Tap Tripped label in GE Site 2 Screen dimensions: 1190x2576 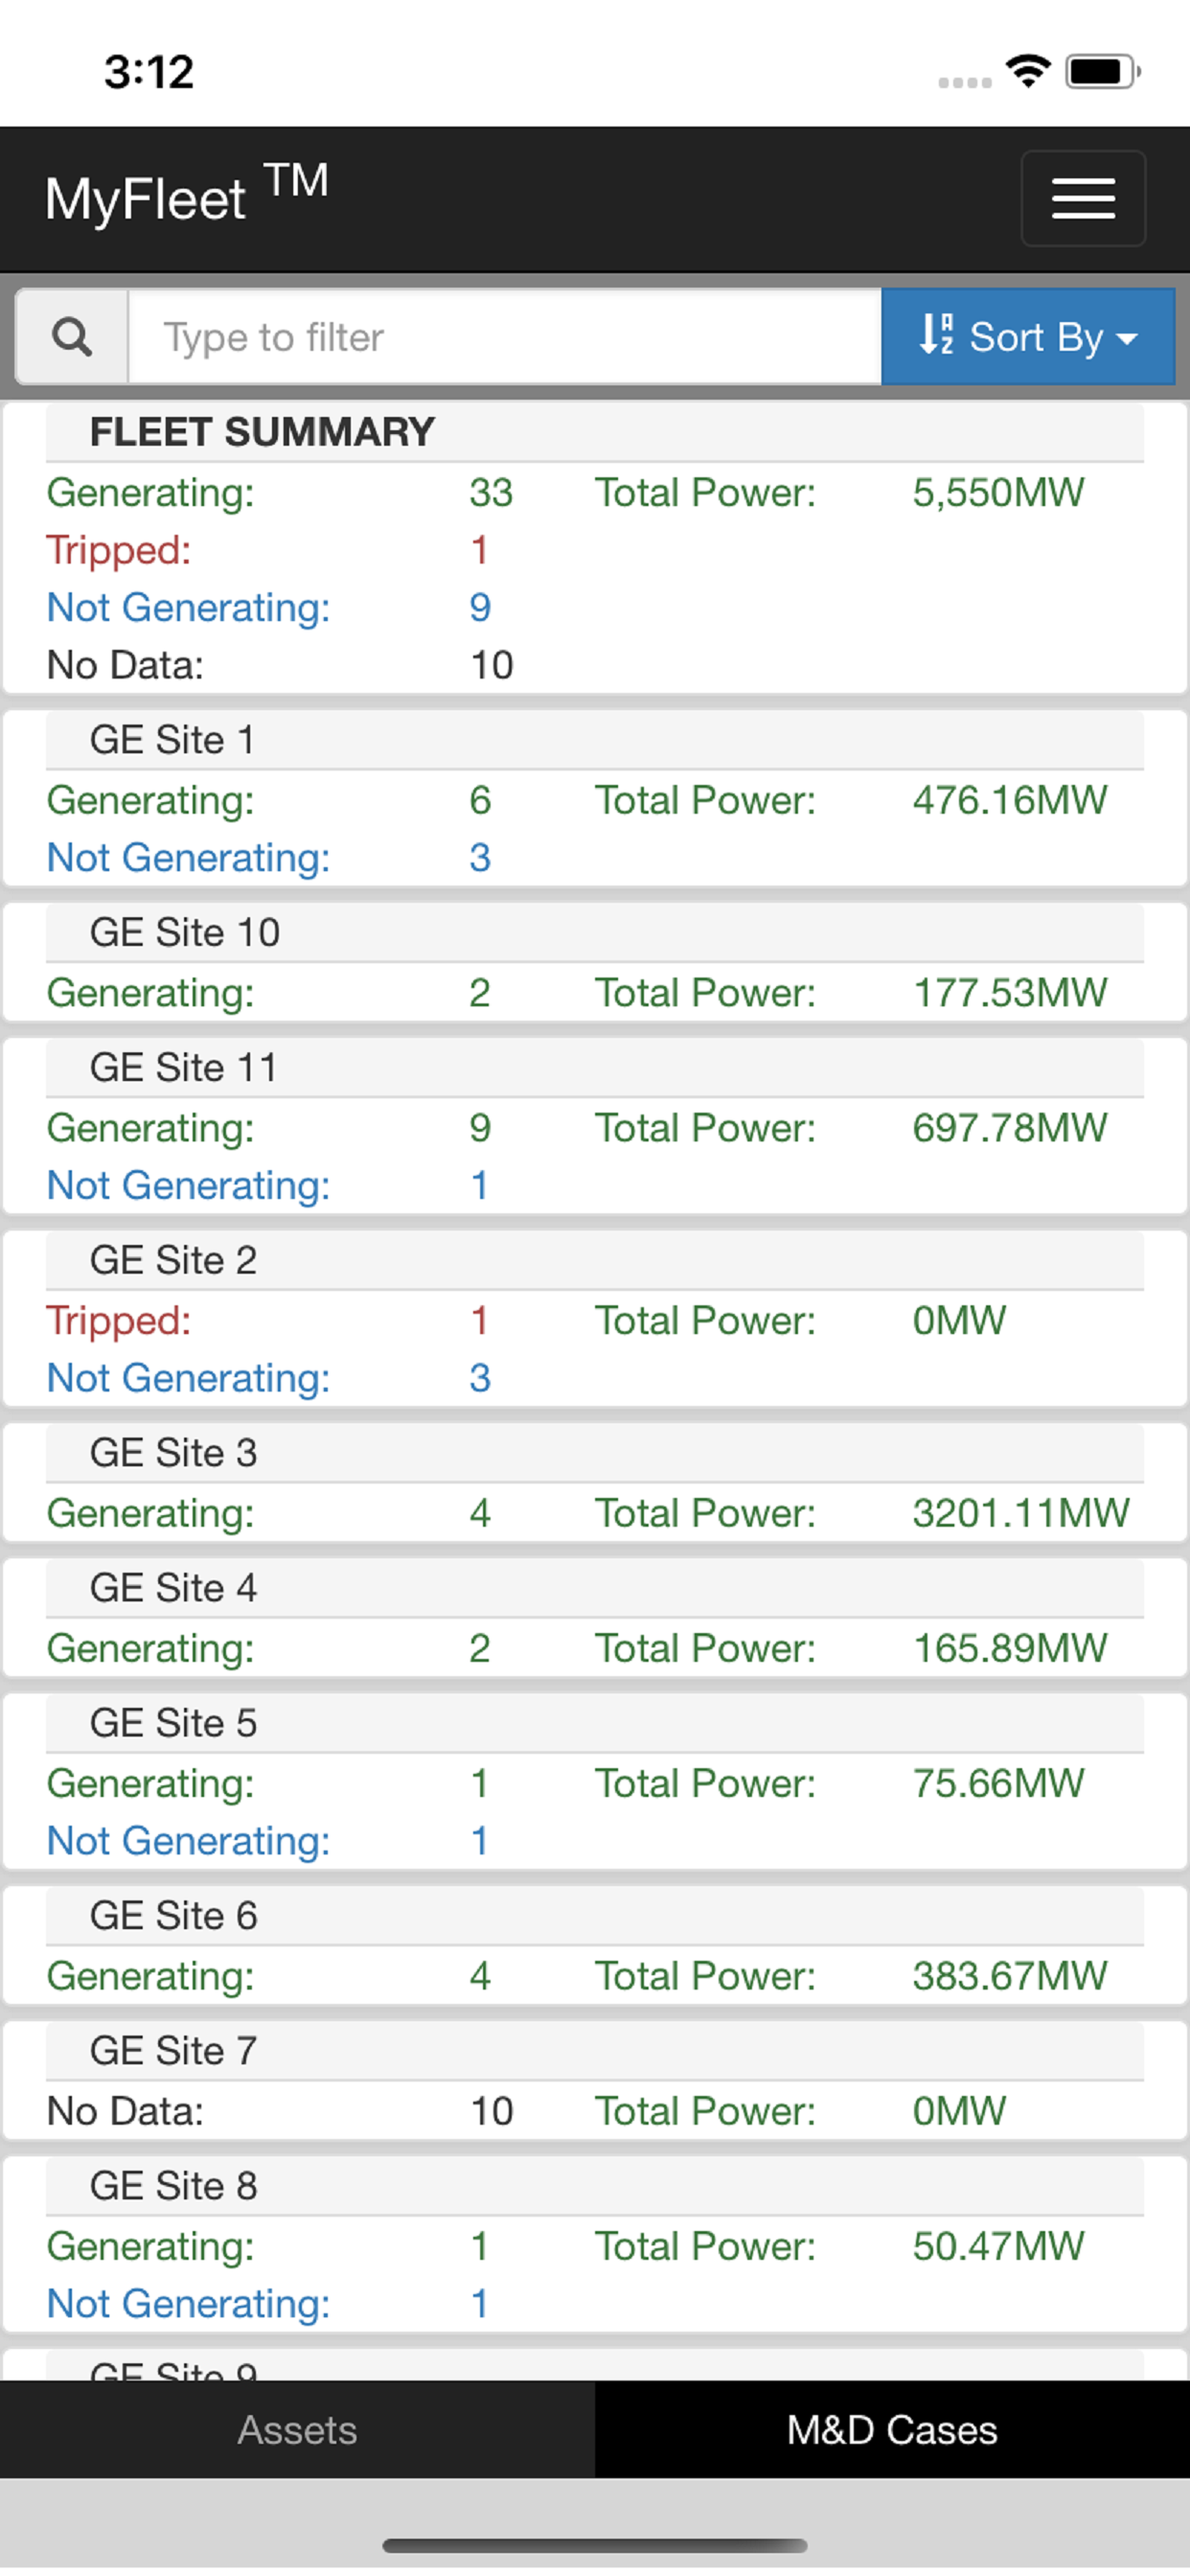point(119,1320)
